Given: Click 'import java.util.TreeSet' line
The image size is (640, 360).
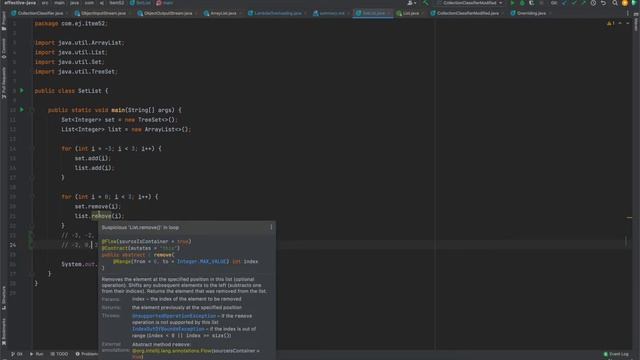Looking at the screenshot, I should [x=76, y=71].
